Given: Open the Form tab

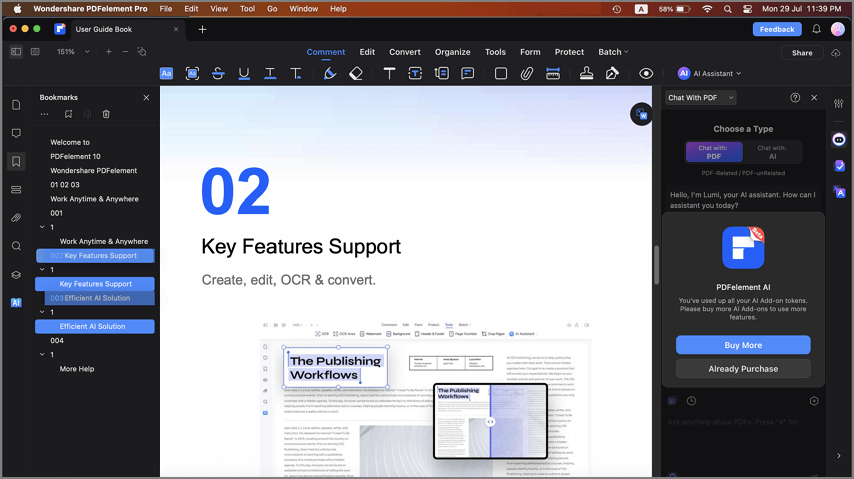Looking at the screenshot, I should (x=530, y=52).
